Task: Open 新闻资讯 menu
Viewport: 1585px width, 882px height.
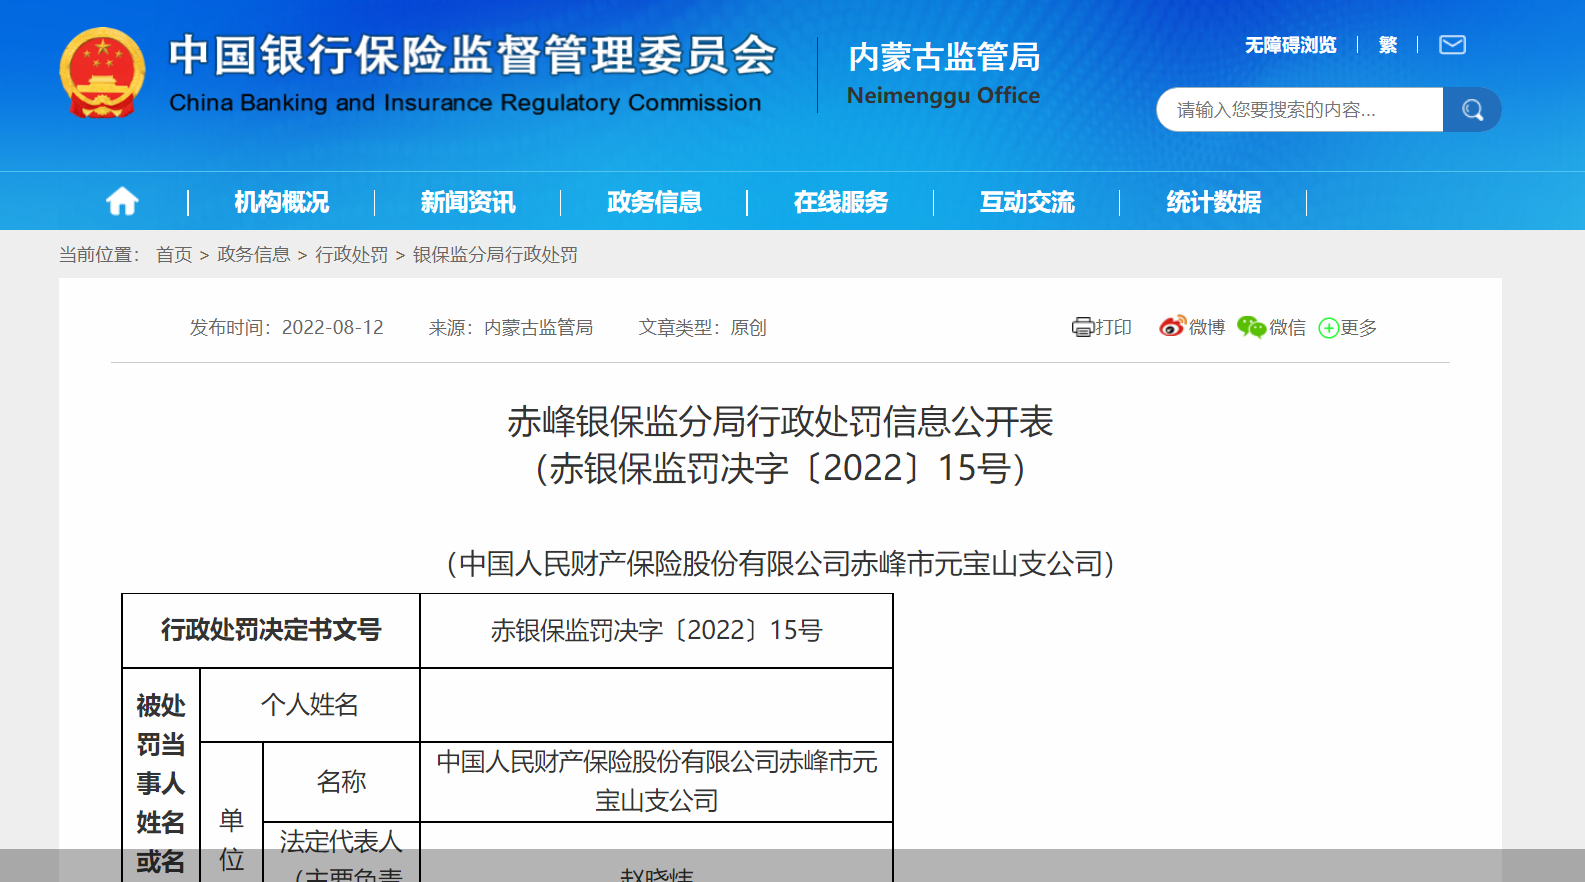Action: click(x=467, y=202)
